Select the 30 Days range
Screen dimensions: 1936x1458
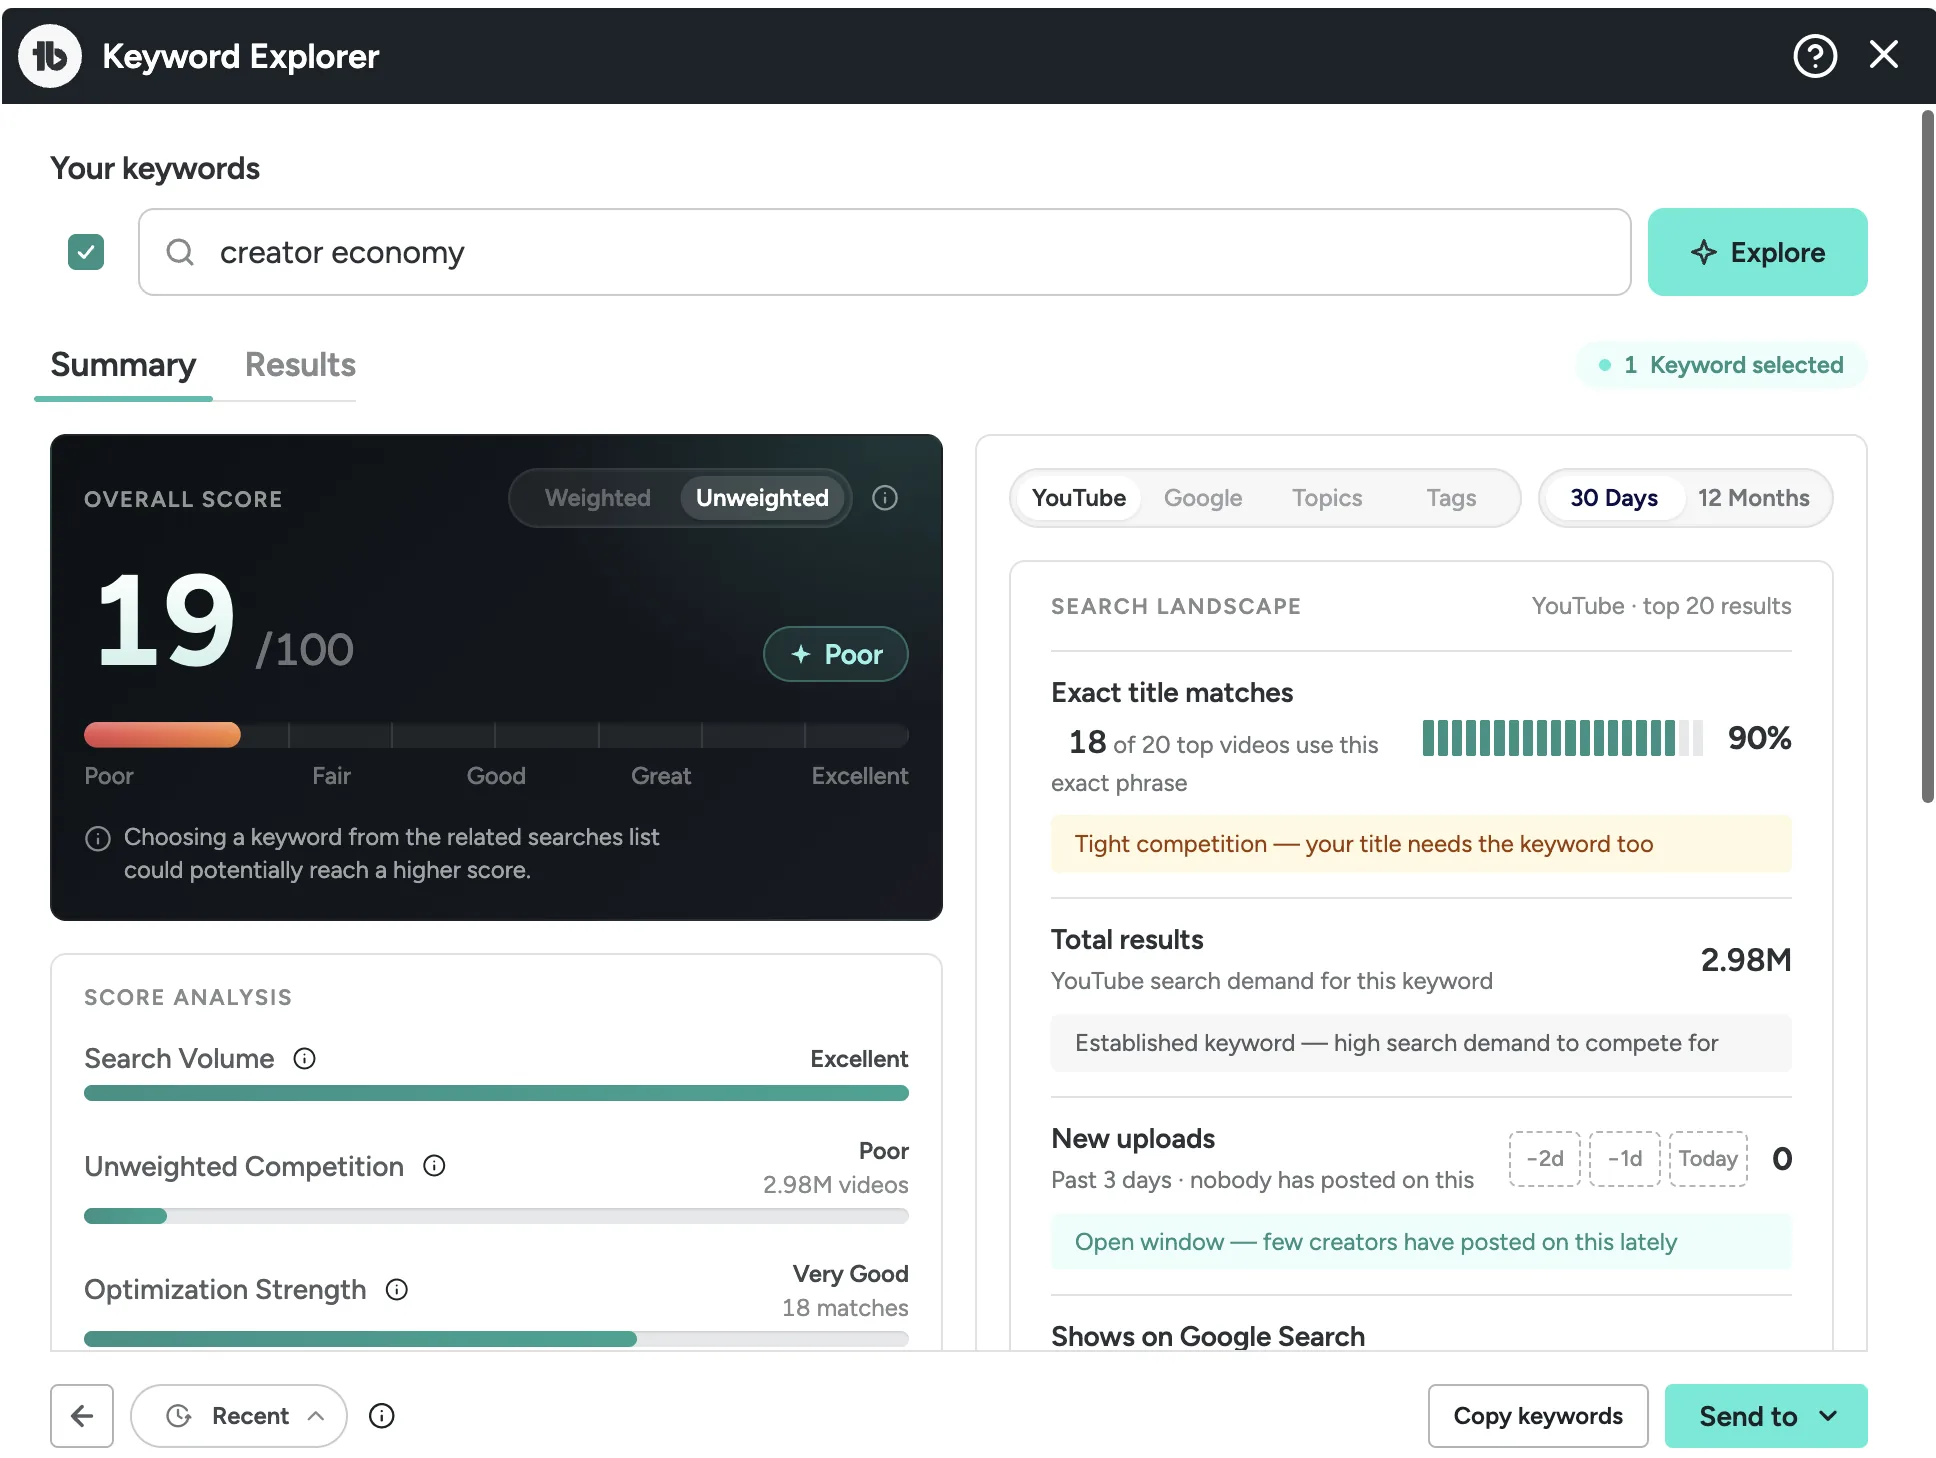pyautogui.click(x=1614, y=498)
